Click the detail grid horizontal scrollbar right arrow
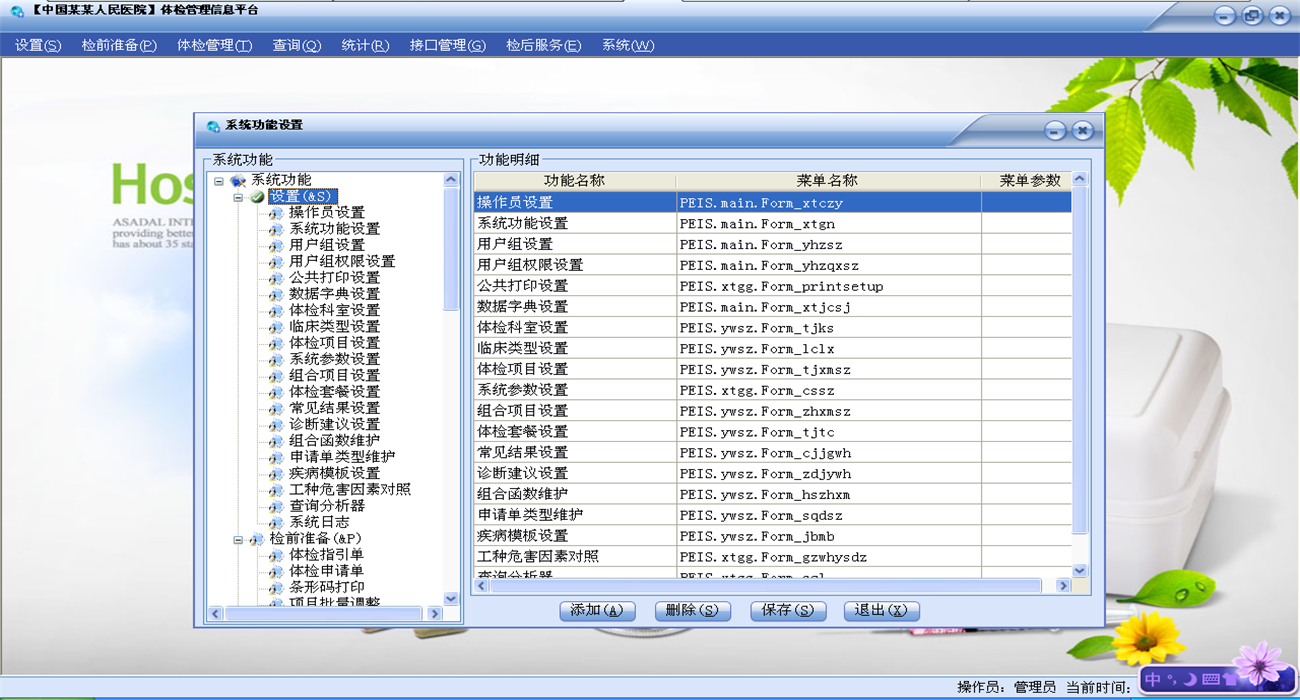This screenshot has width=1300, height=700. 1063,586
